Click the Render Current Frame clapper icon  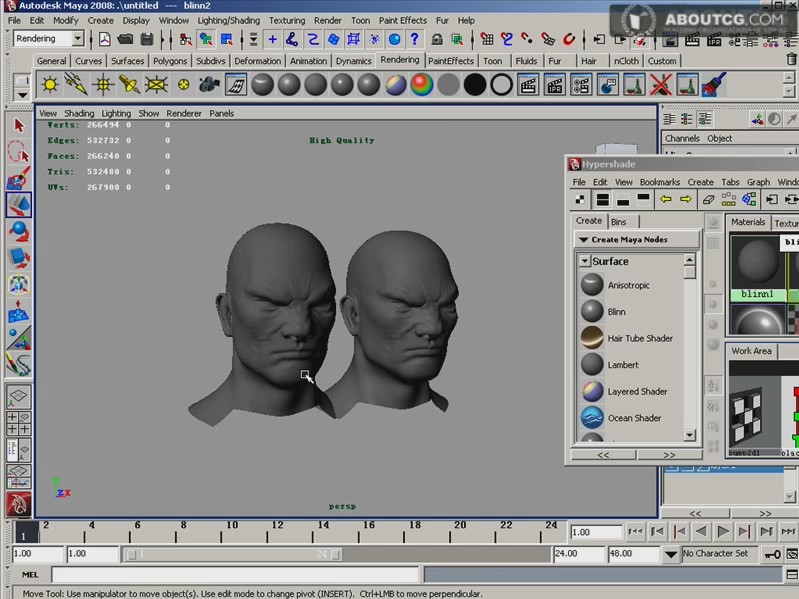coord(528,85)
